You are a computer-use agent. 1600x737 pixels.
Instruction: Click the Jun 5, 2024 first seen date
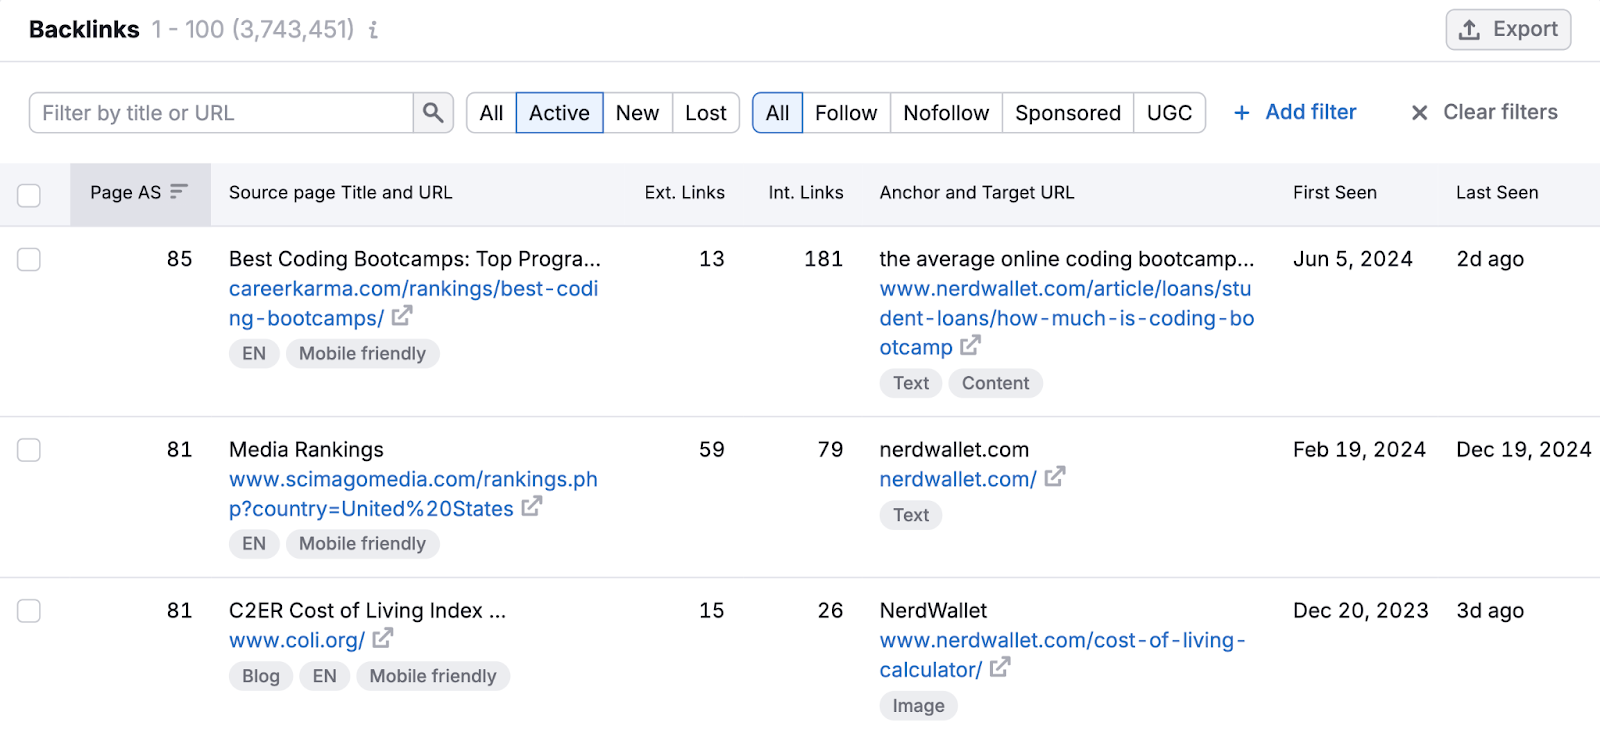click(x=1352, y=259)
